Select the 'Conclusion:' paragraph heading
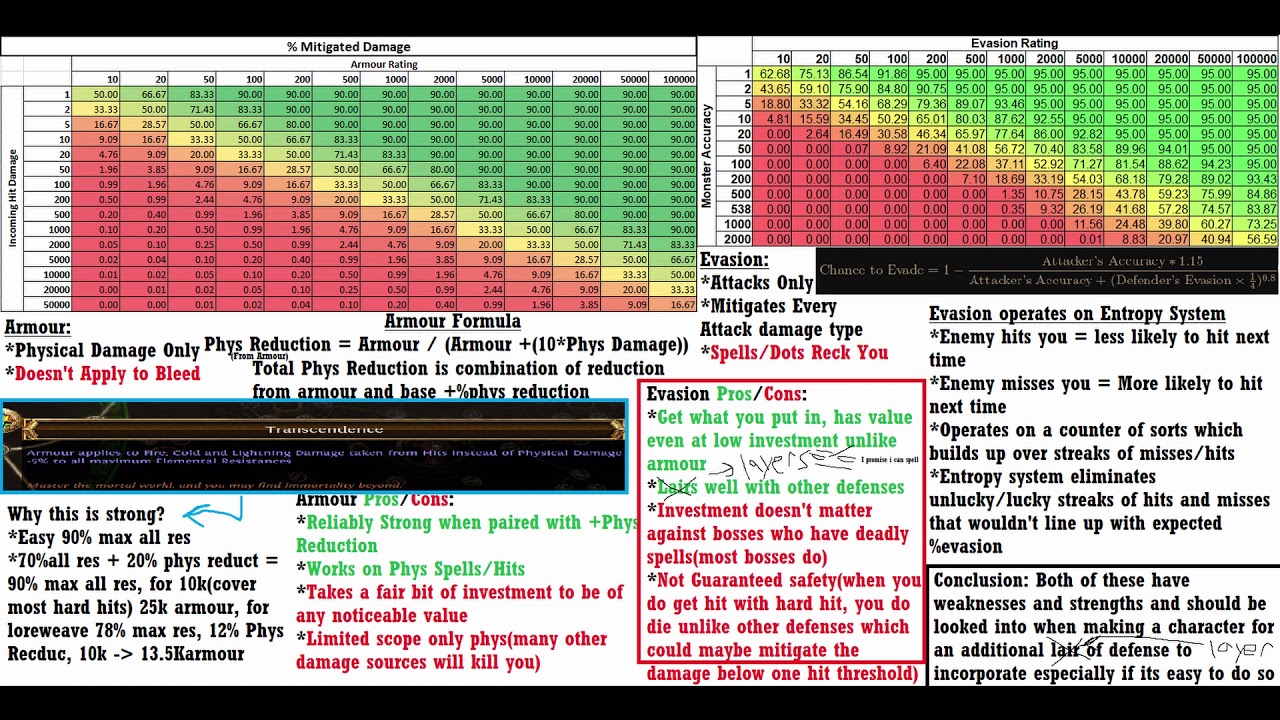Viewport: 1280px width, 720px height. [982, 580]
